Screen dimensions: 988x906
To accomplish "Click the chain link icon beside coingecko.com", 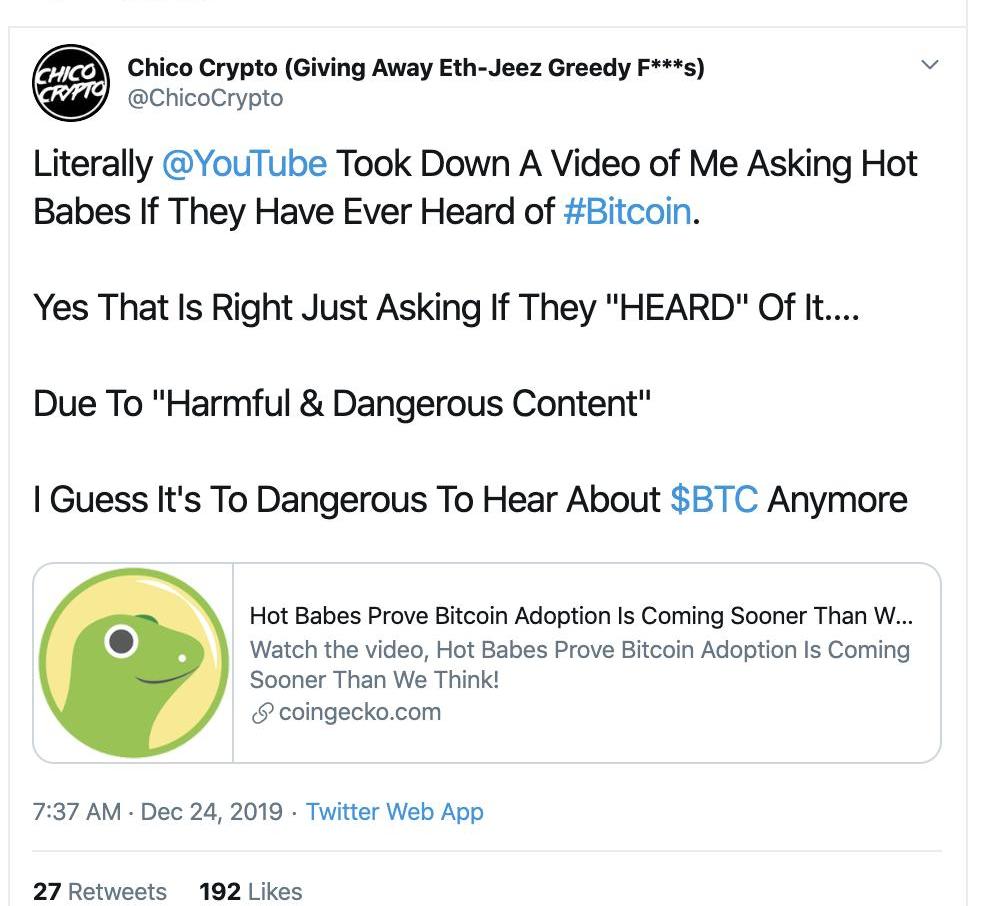I will [x=263, y=712].
